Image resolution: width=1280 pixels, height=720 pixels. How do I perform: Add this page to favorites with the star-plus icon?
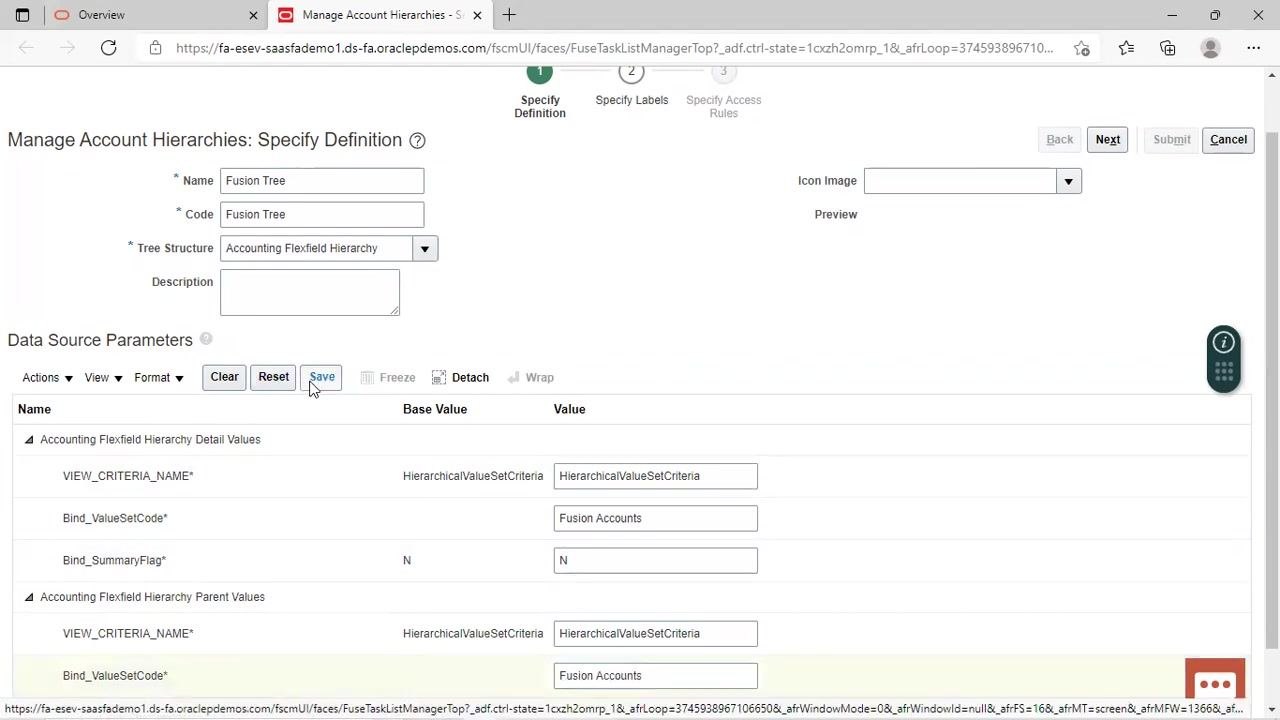point(1081,48)
